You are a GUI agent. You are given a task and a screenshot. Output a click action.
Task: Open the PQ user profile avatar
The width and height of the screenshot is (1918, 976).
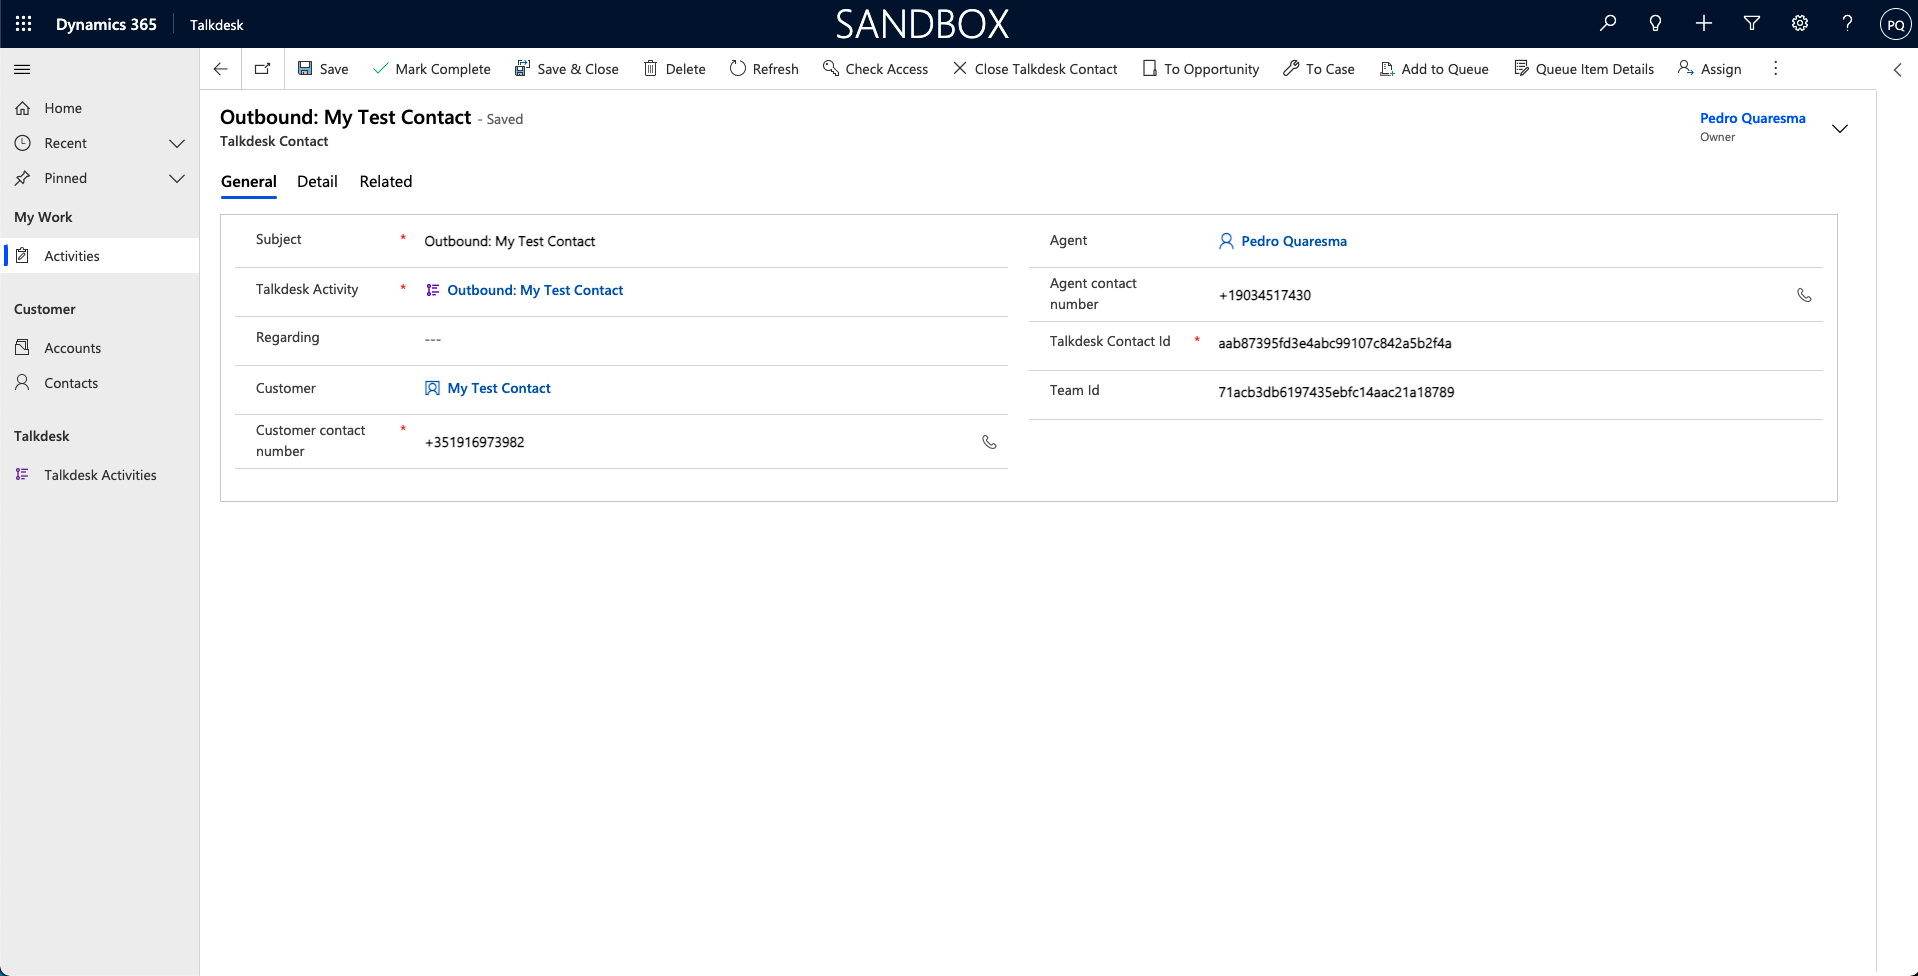coord(1896,25)
